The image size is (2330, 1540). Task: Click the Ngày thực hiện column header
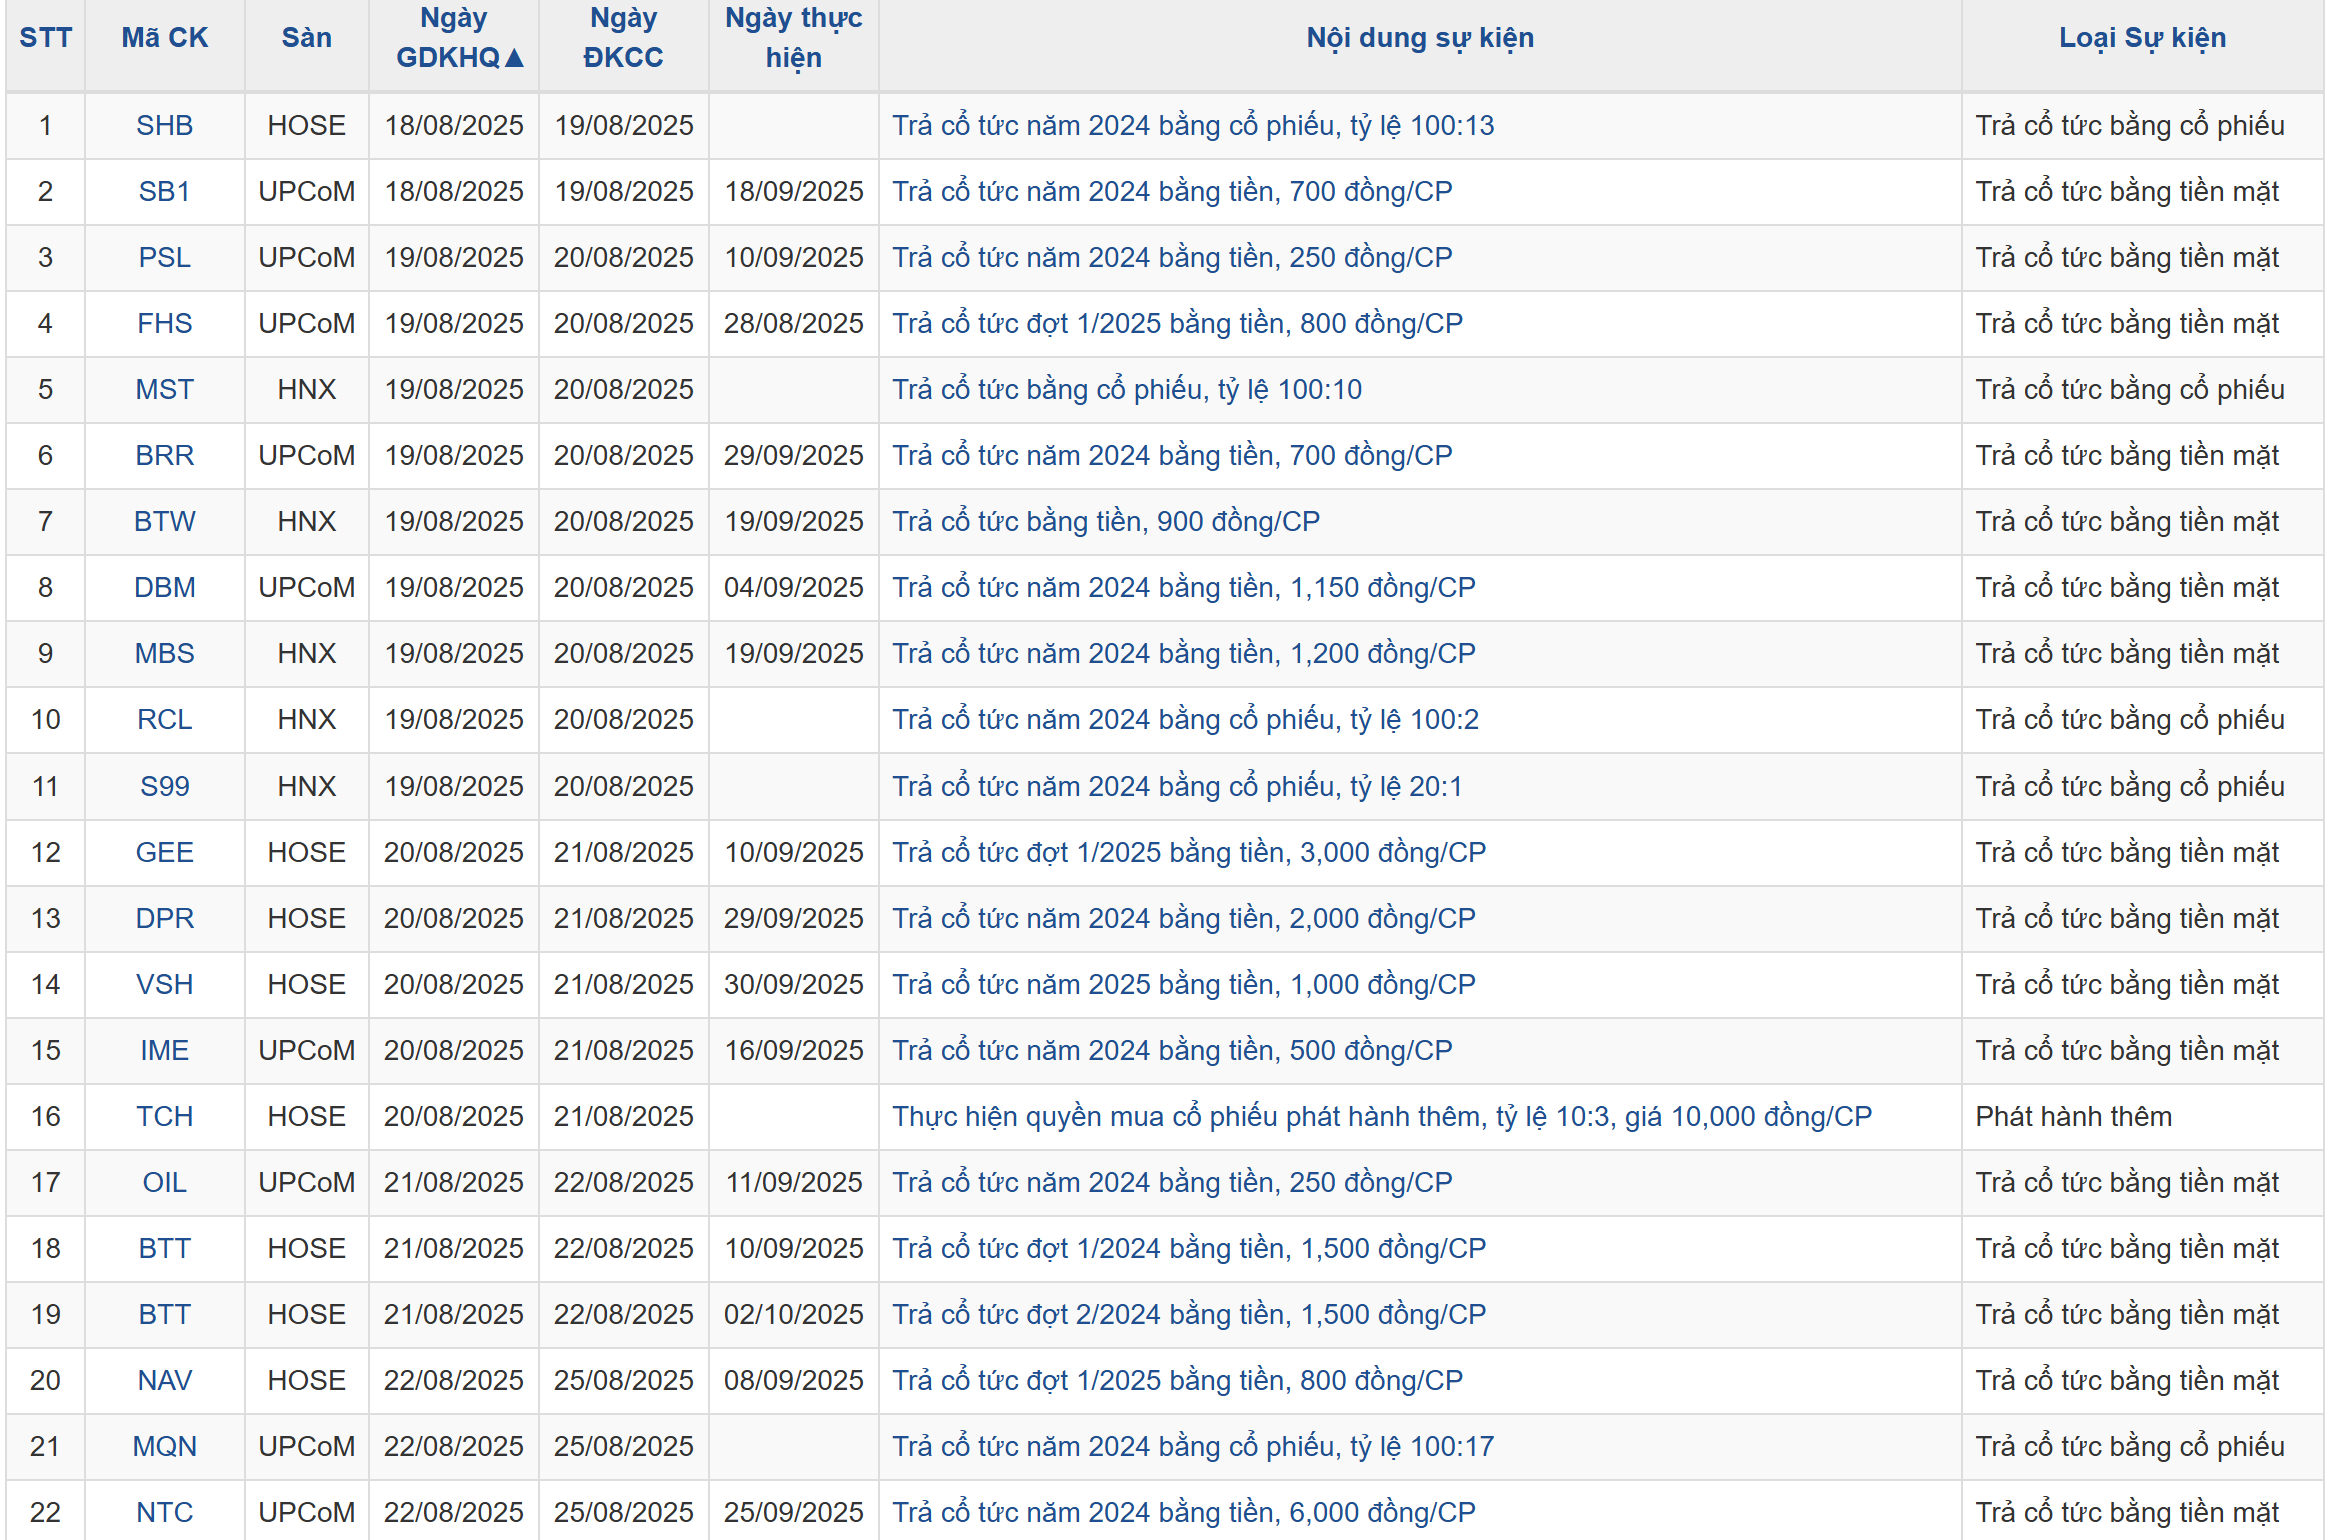pyautogui.click(x=793, y=38)
